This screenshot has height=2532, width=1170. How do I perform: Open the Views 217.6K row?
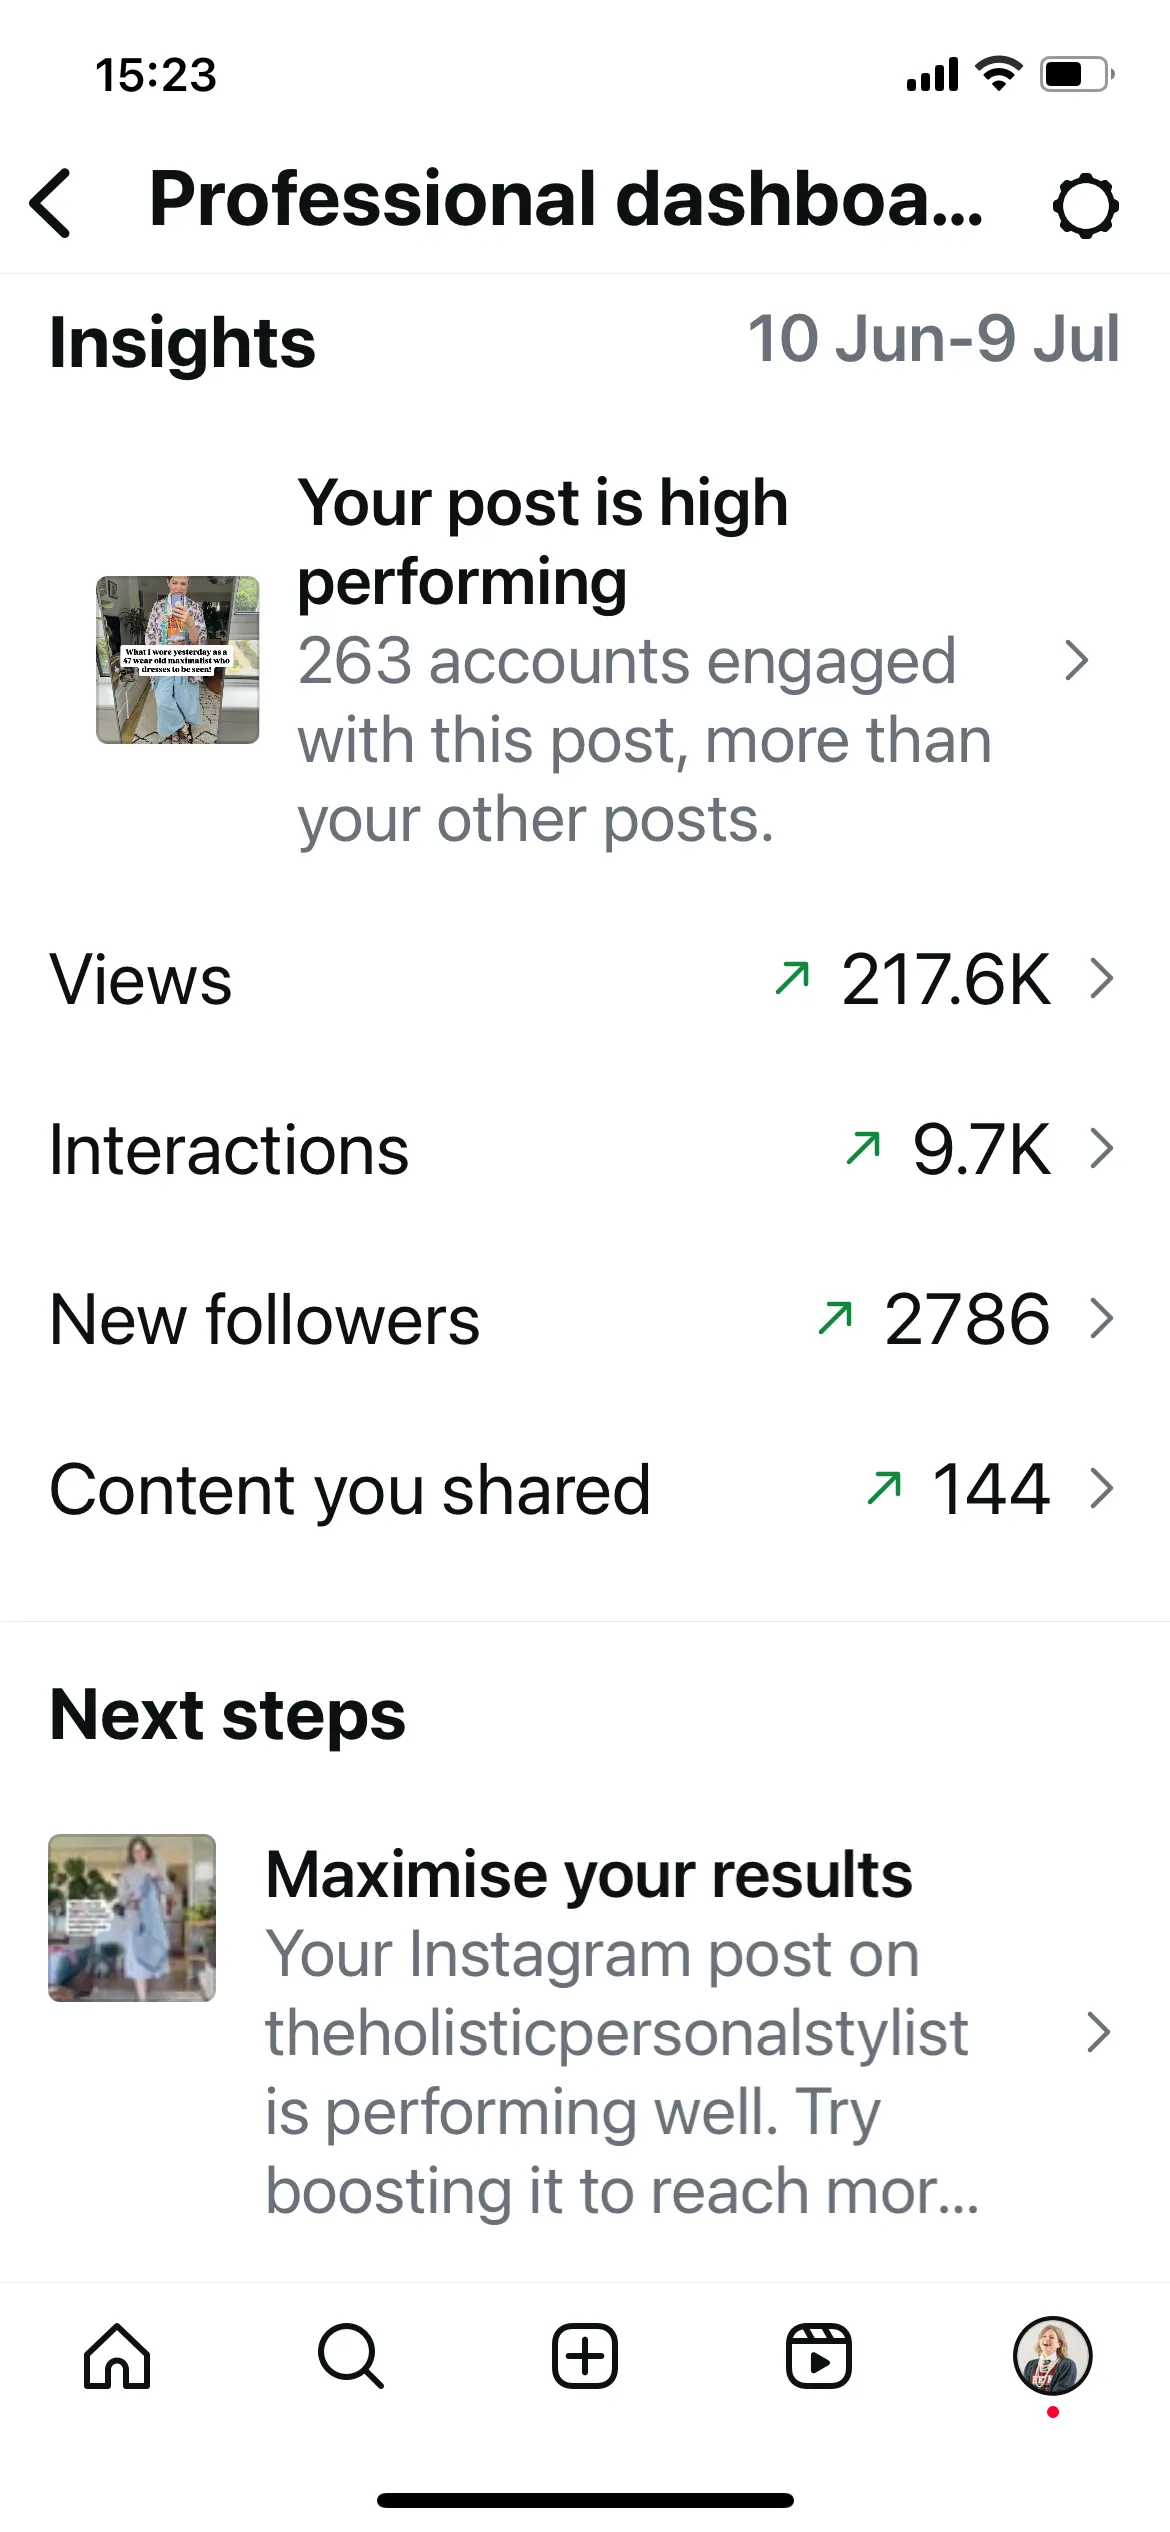(585, 979)
